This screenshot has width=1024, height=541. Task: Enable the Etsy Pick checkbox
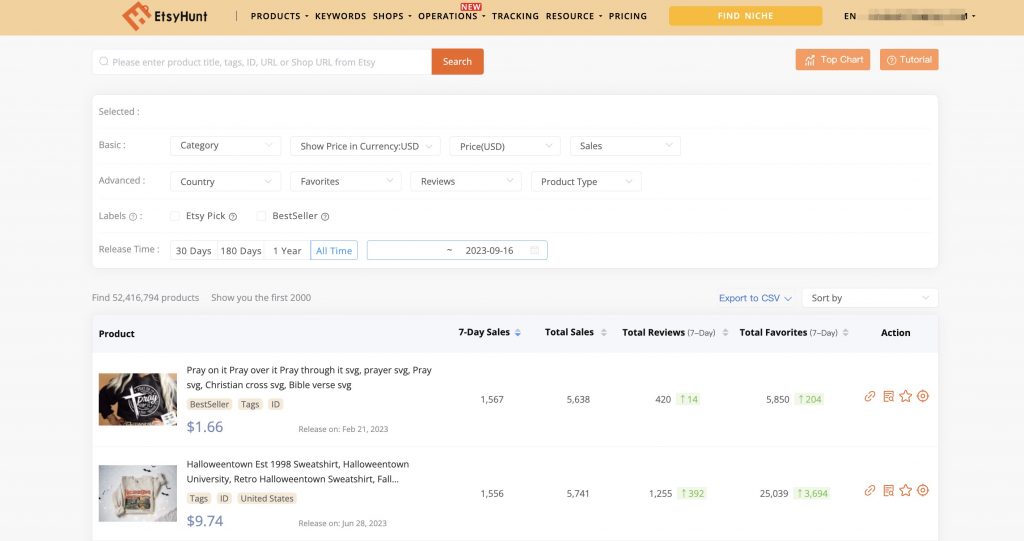tap(174, 216)
